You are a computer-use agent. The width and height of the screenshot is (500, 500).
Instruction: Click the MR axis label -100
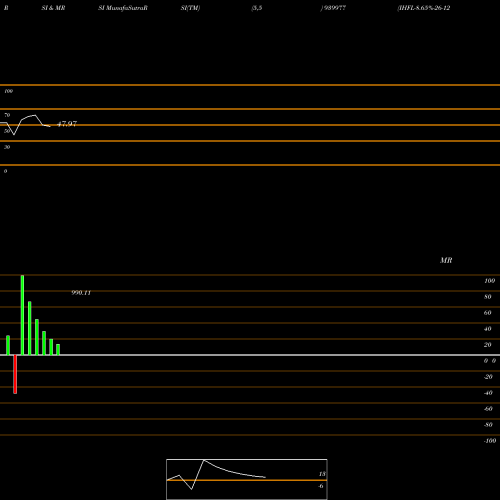pyautogui.click(x=490, y=441)
